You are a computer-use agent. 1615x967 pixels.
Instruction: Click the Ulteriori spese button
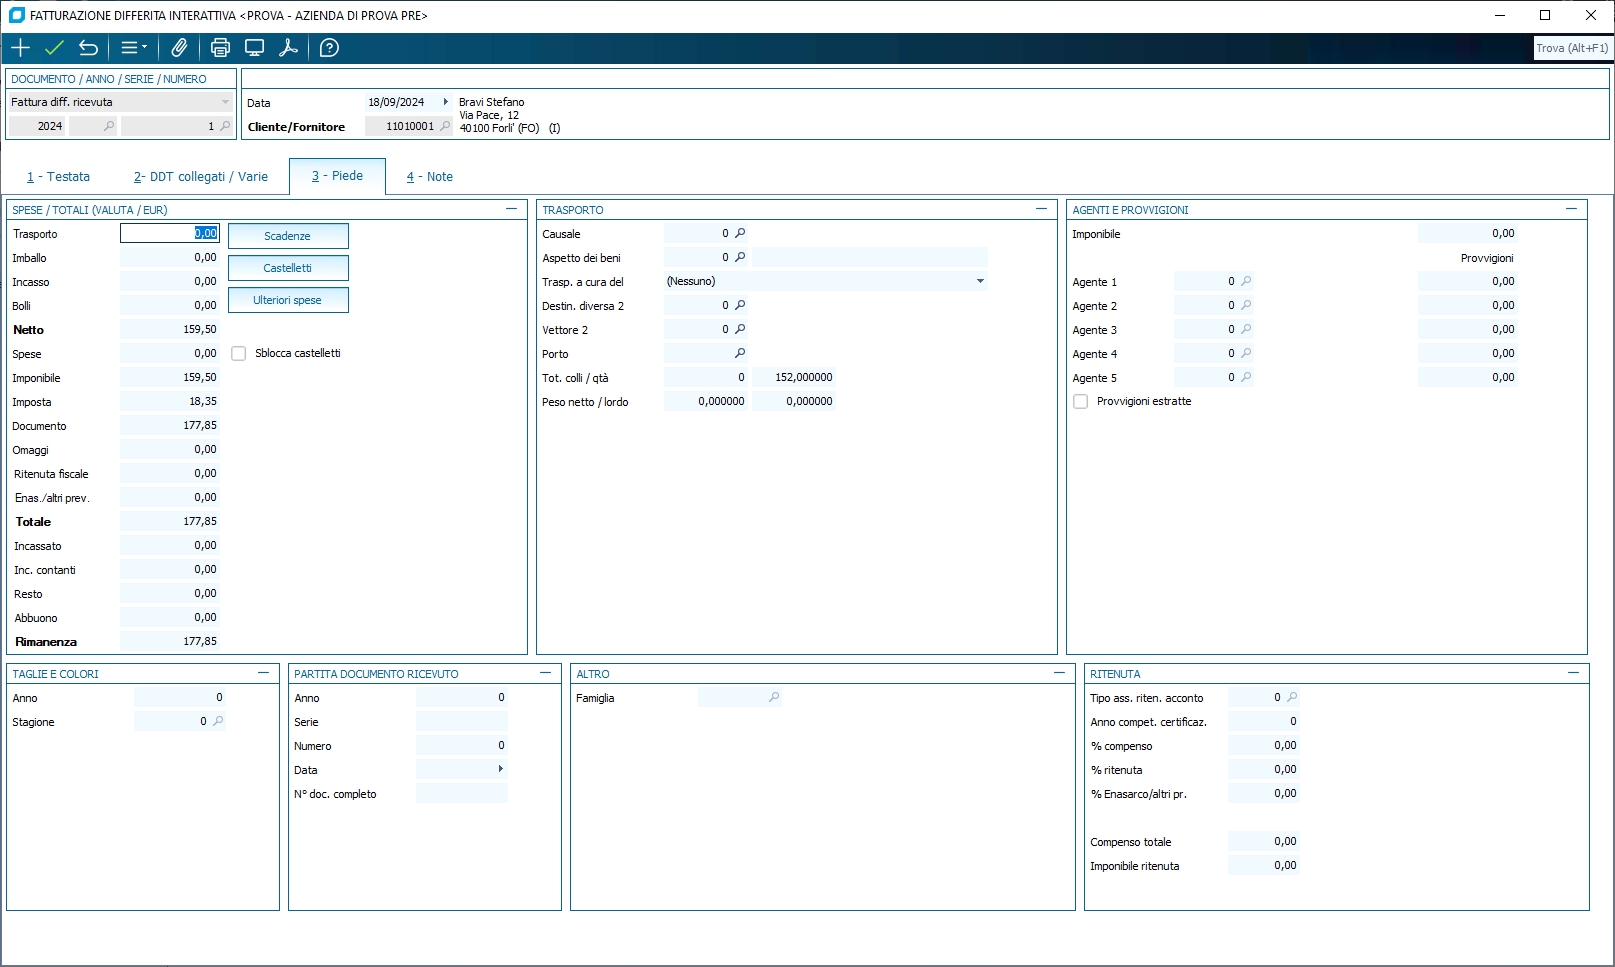[288, 300]
